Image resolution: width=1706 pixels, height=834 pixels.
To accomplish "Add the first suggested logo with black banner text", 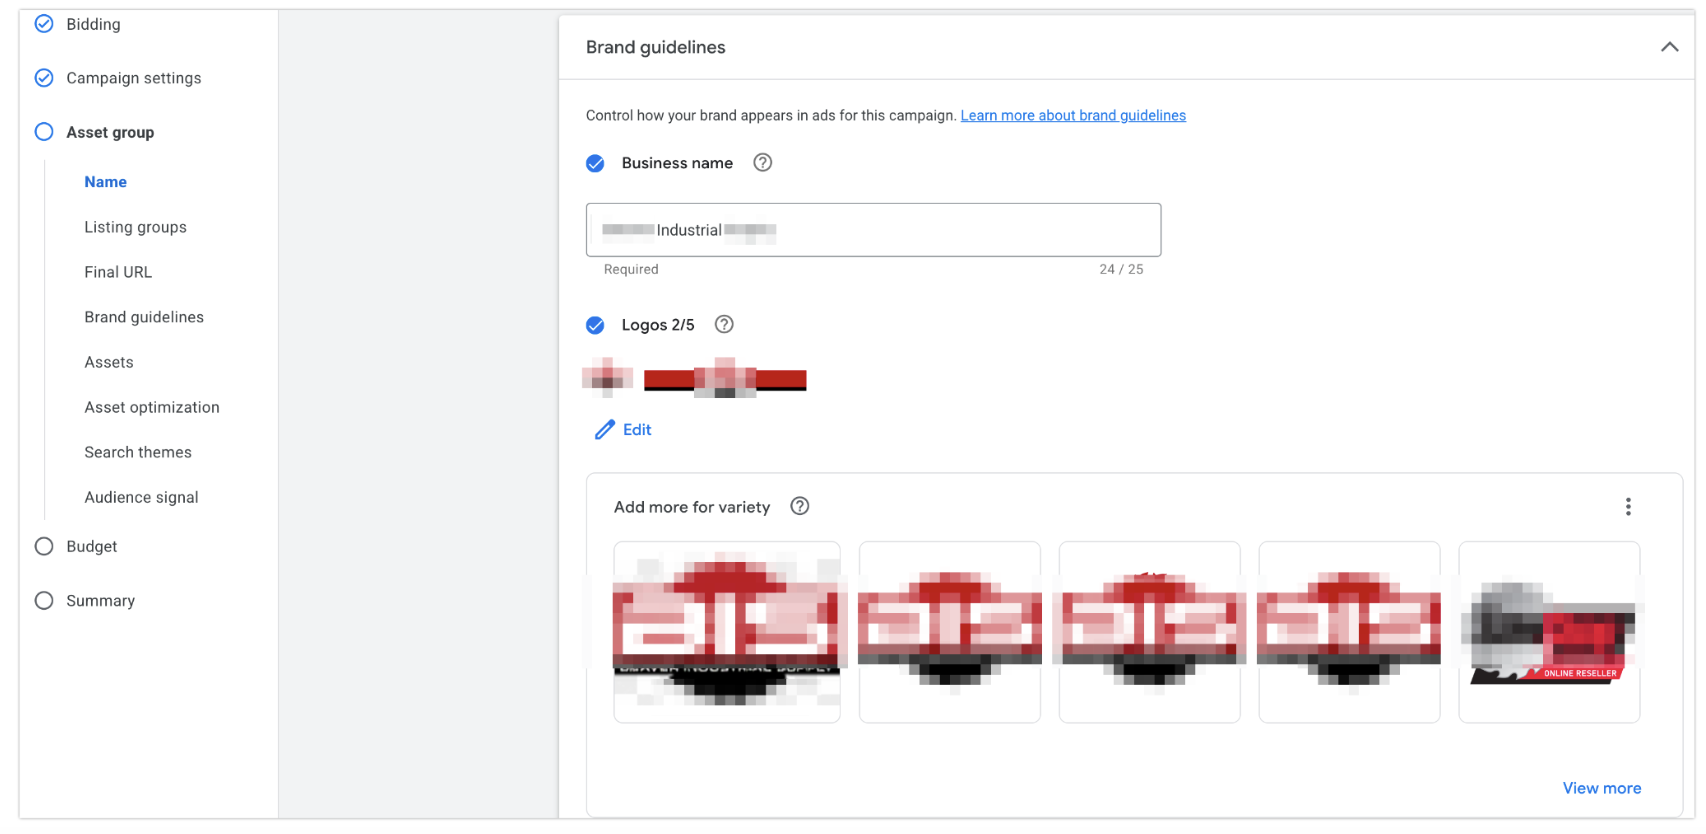I will [x=727, y=632].
